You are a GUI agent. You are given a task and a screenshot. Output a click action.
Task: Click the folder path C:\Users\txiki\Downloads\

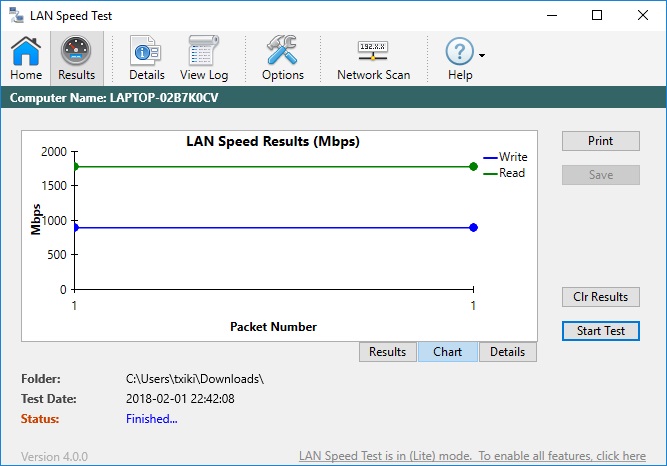(x=195, y=379)
